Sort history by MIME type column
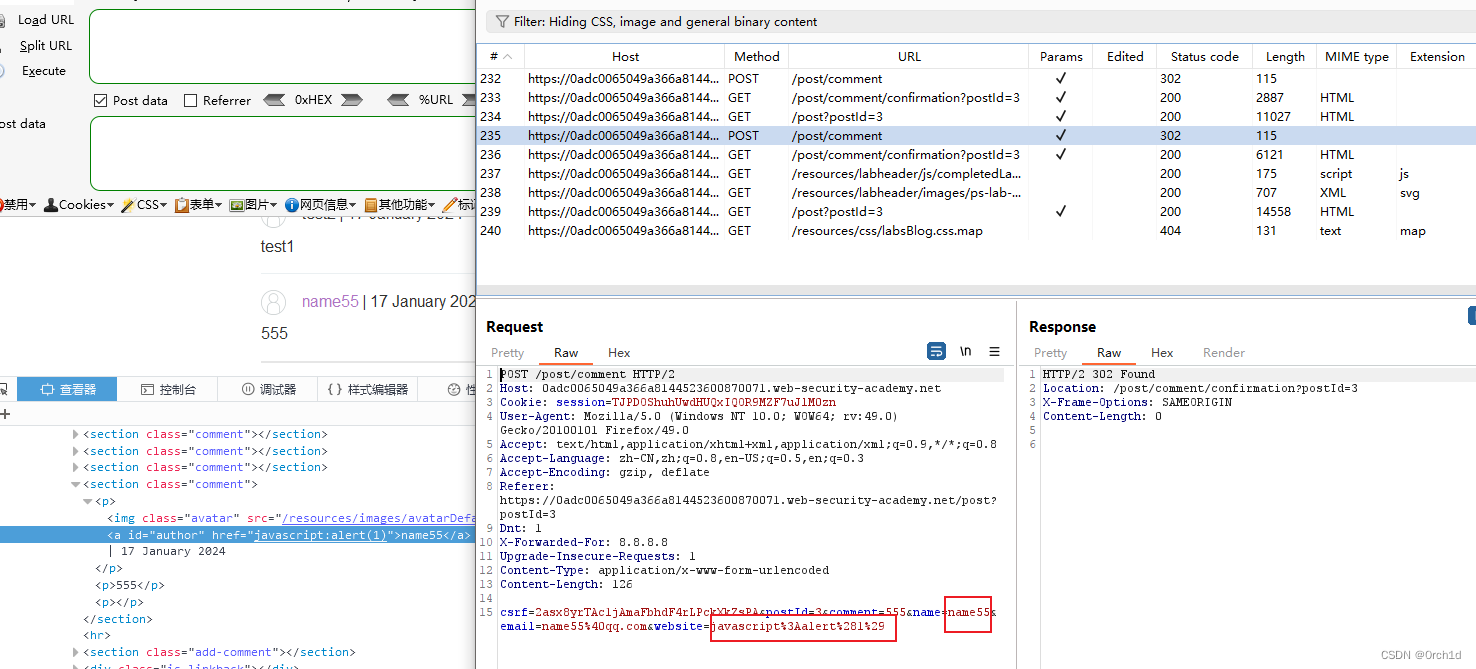1476x669 pixels. 1356,57
